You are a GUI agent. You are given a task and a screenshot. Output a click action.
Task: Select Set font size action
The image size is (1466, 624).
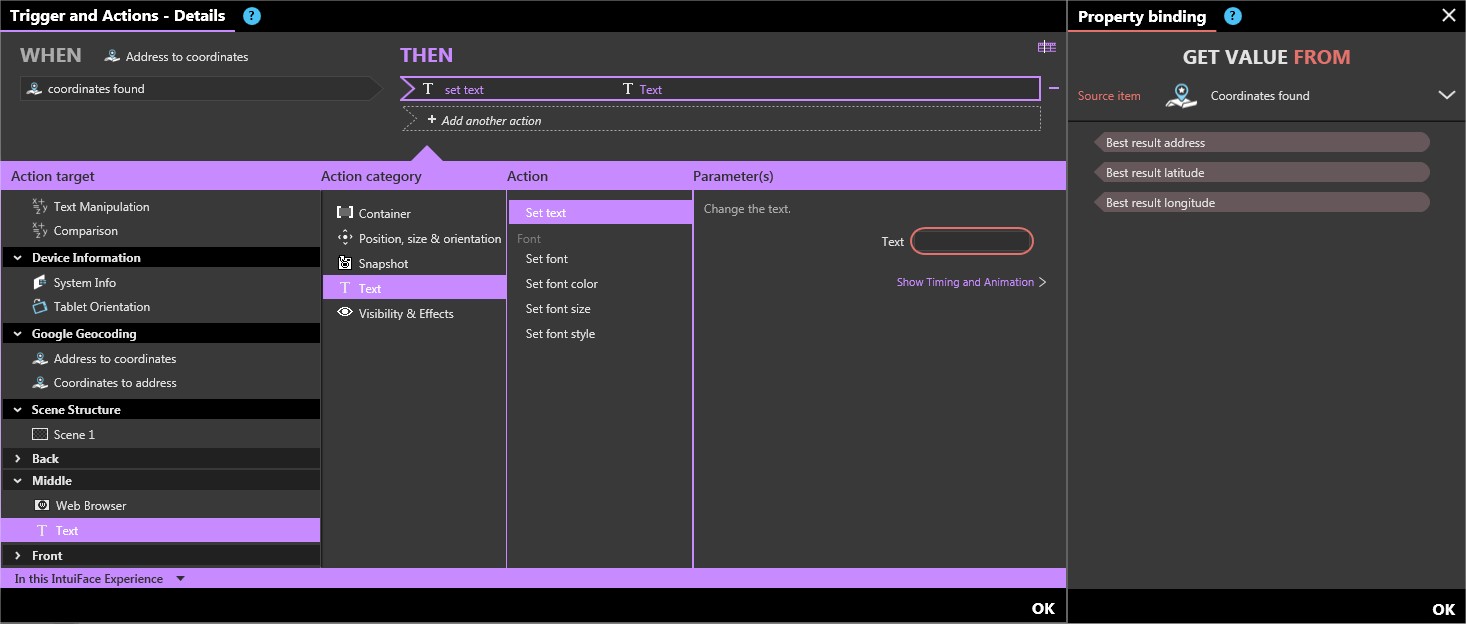tap(557, 309)
